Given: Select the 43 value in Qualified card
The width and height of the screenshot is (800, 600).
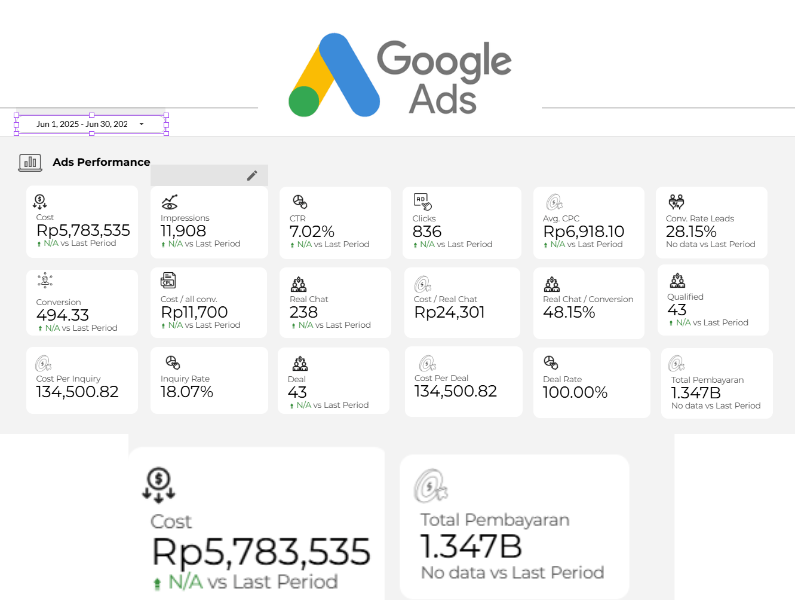Looking at the screenshot, I should [x=677, y=310].
